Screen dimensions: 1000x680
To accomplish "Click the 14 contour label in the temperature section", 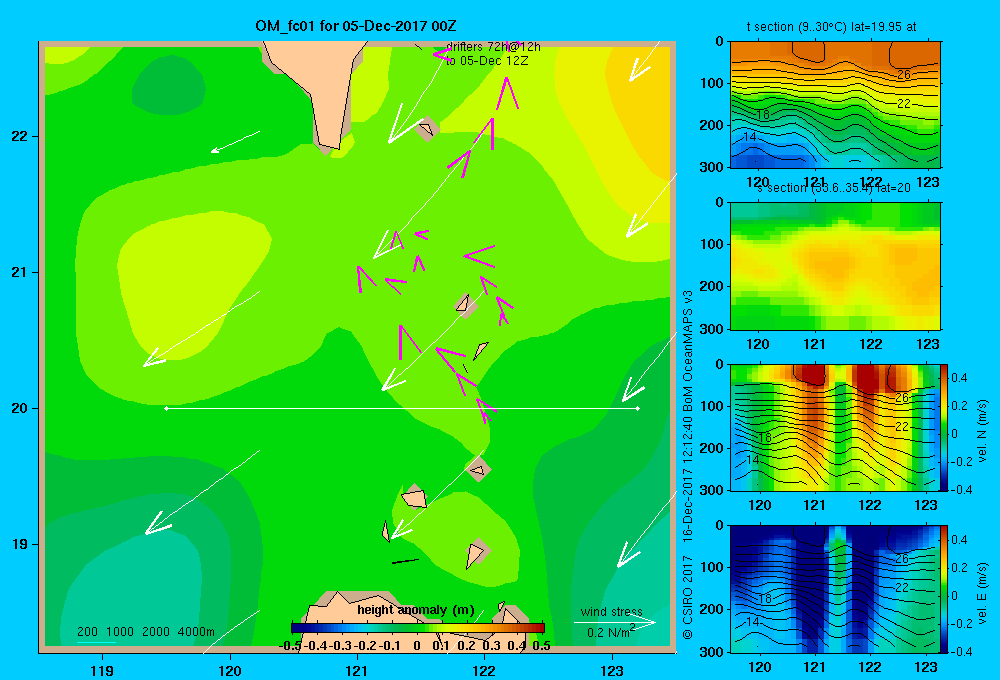I will (x=749, y=137).
